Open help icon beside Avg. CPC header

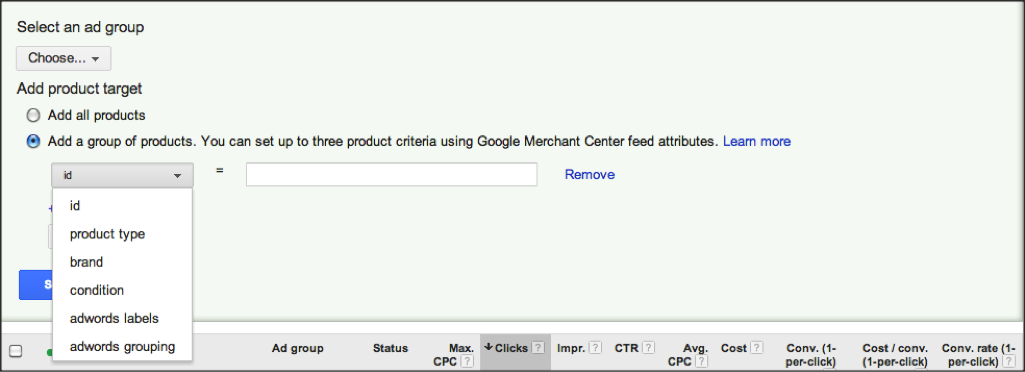[x=701, y=361]
